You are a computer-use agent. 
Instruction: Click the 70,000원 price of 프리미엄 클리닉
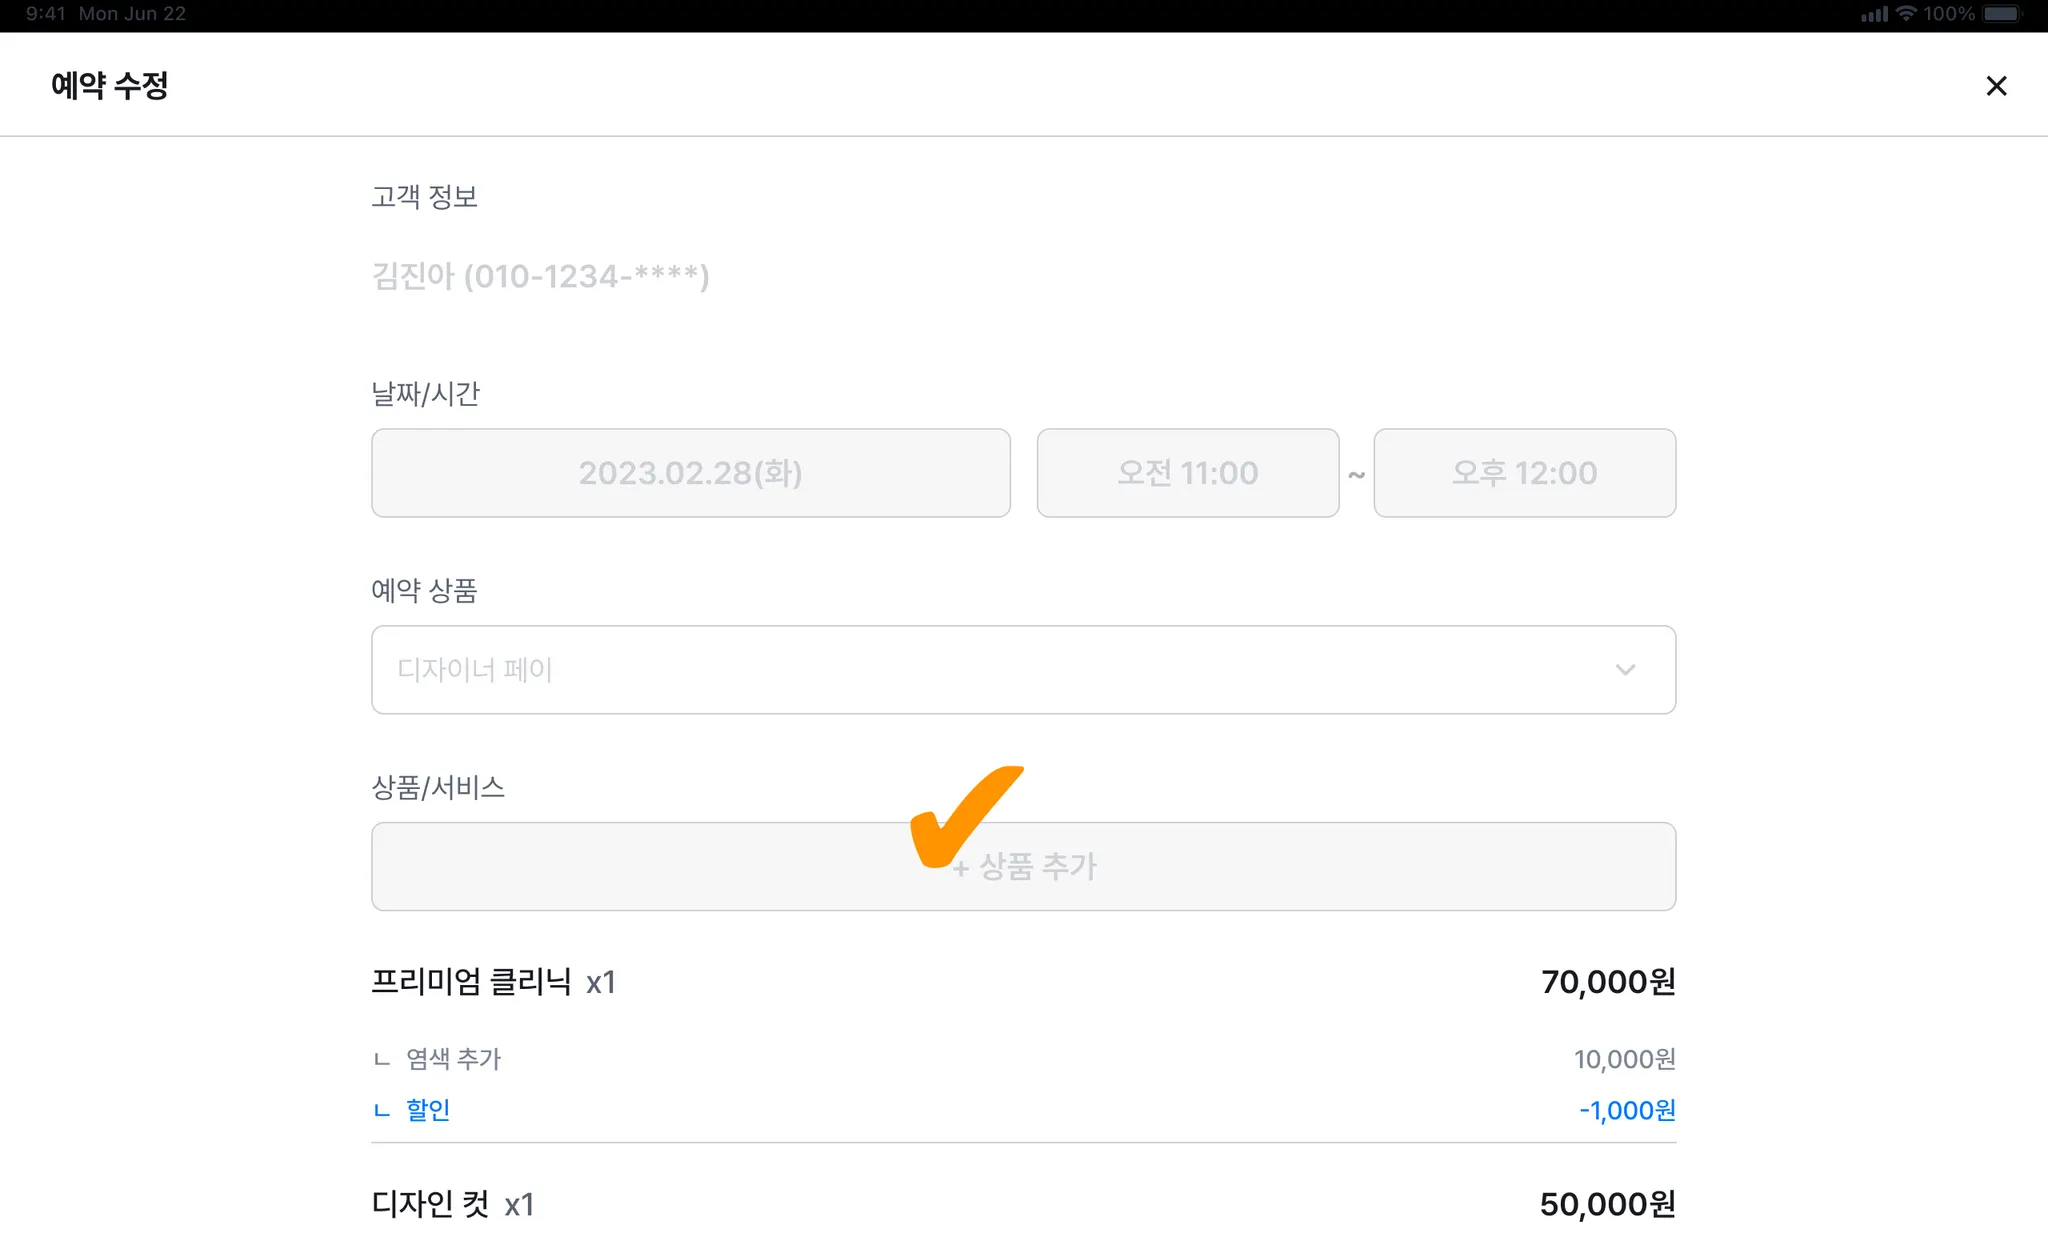pyautogui.click(x=1608, y=982)
